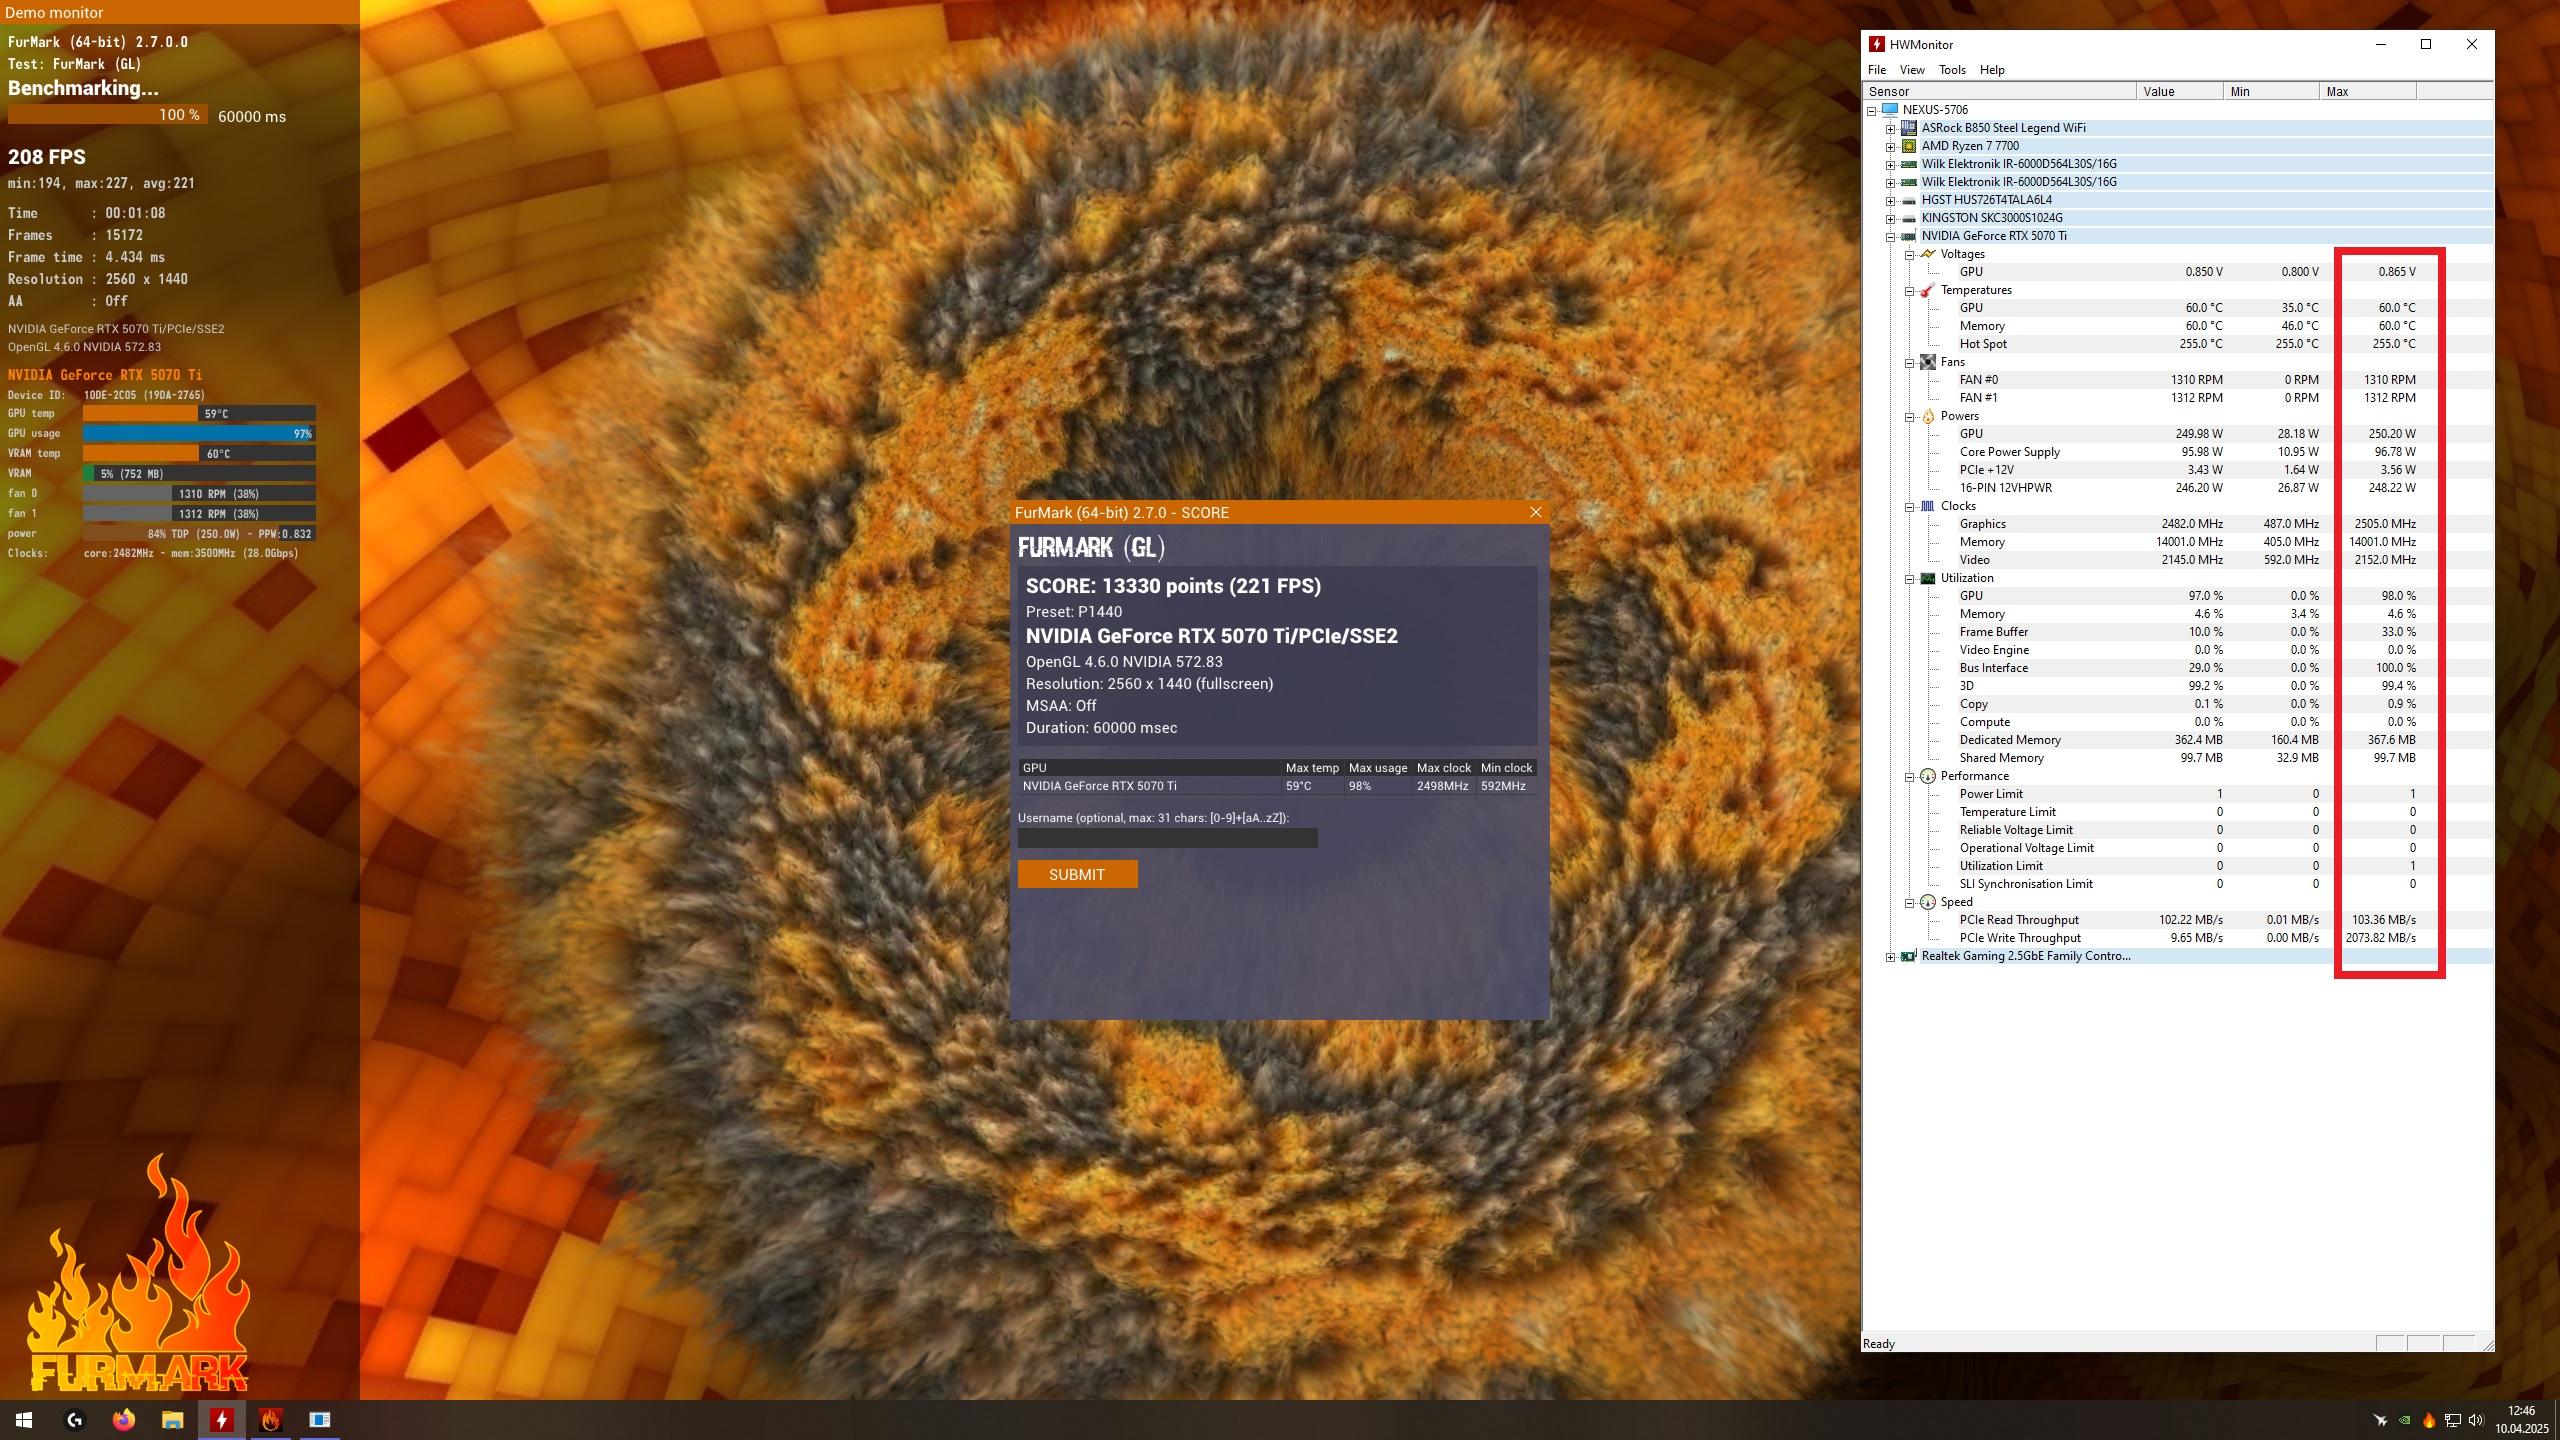Close the FurMark SCORE dialog
This screenshot has width=2560, height=1440.
[1535, 512]
